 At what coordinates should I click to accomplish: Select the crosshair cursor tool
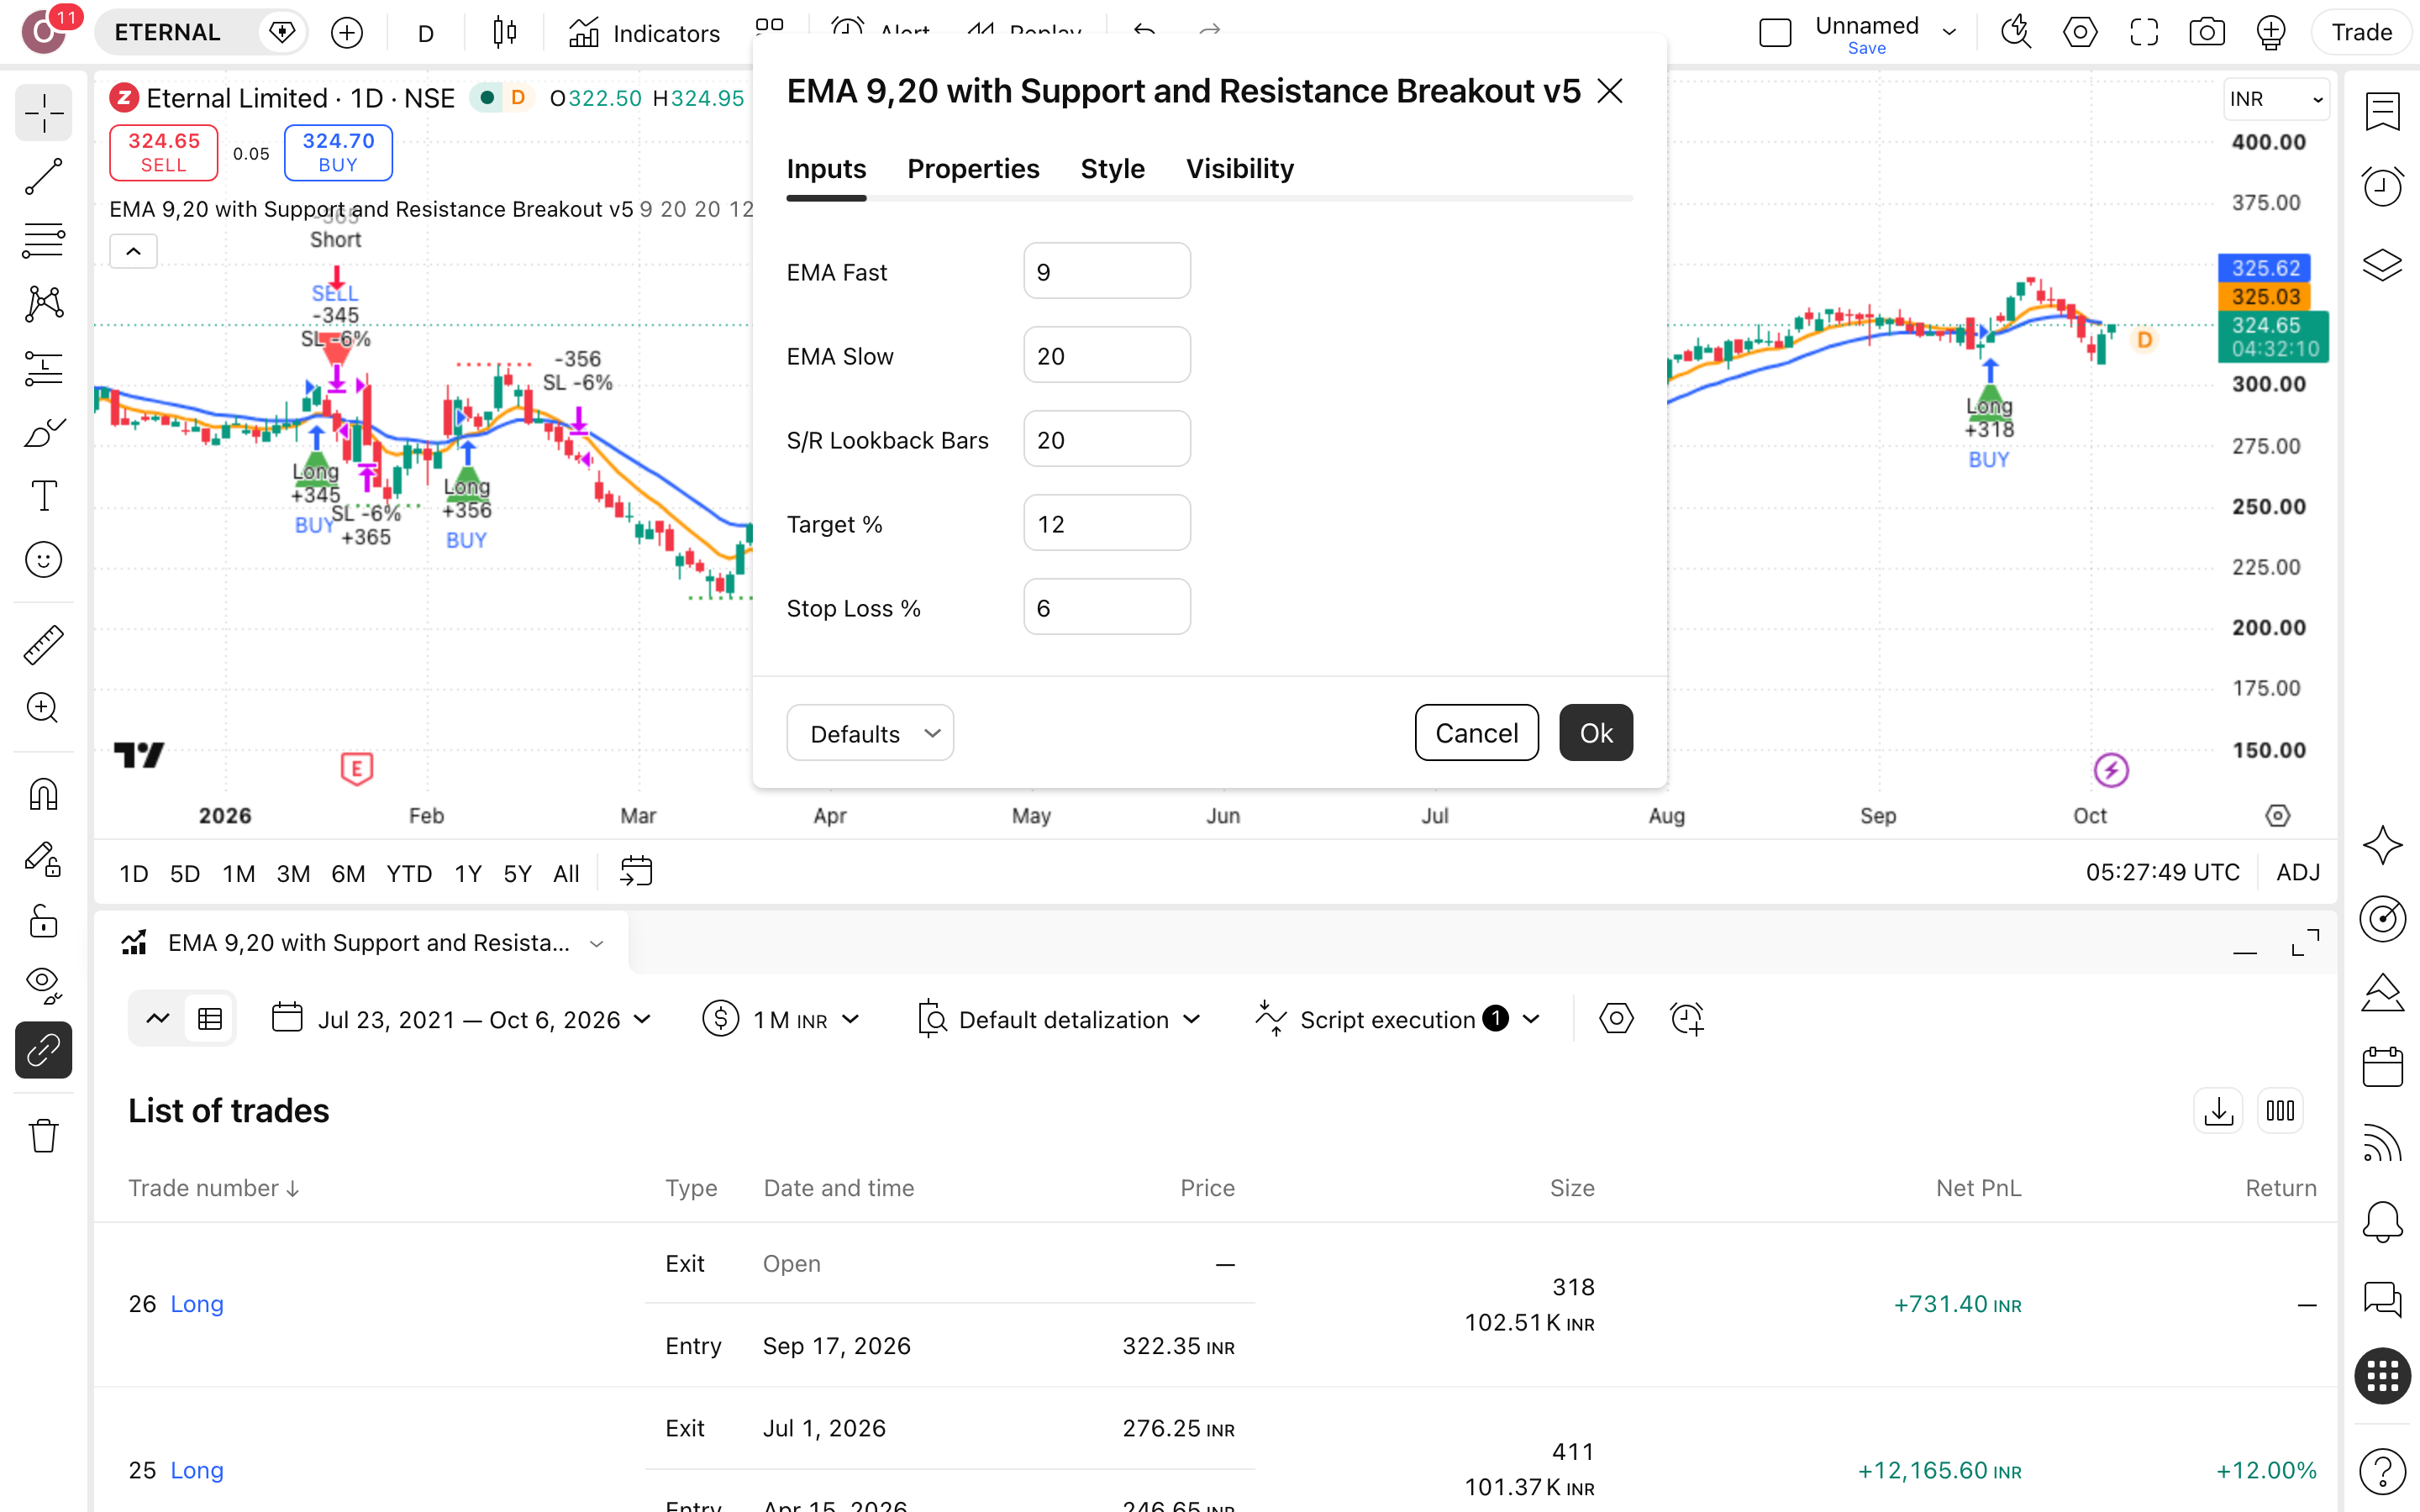pyautogui.click(x=44, y=114)
